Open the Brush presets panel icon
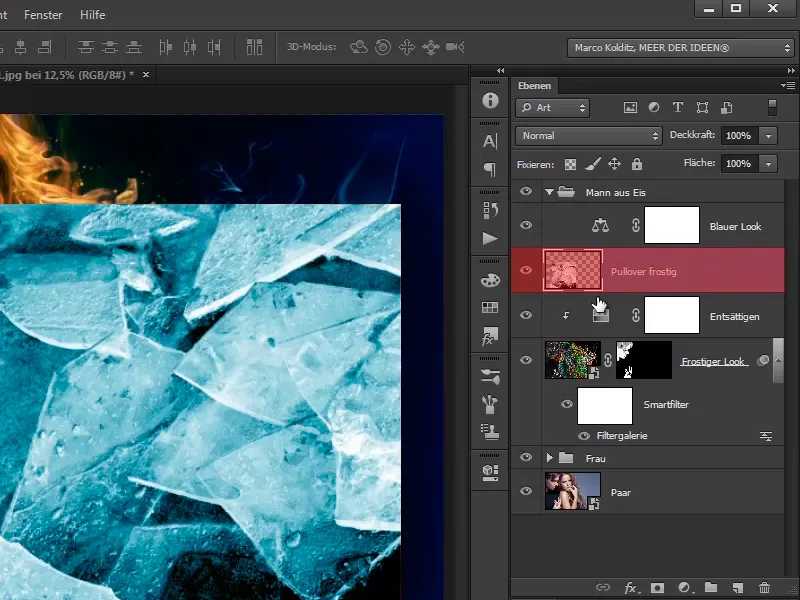The height and width of the screenshot is (600, 800). (x=490, y=377)
